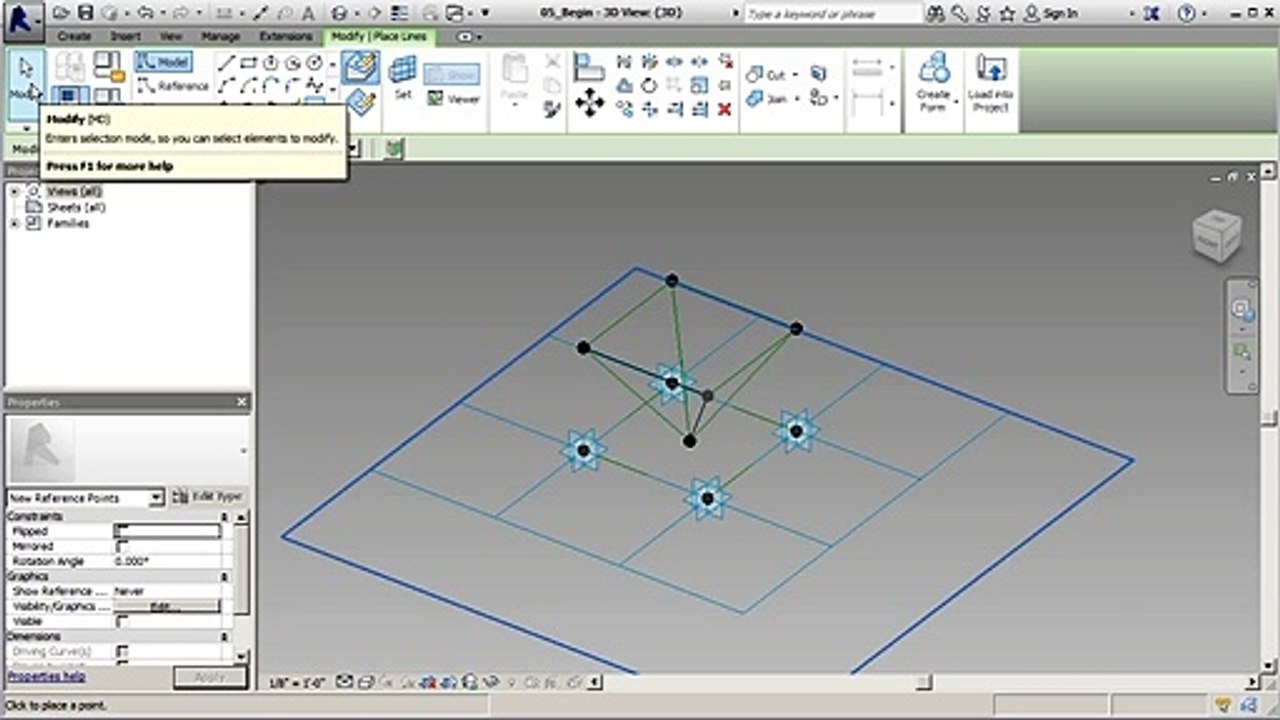Open the Extensions ribbon tab
This screenshot has height=720, width=1280.
pos(286,36)
